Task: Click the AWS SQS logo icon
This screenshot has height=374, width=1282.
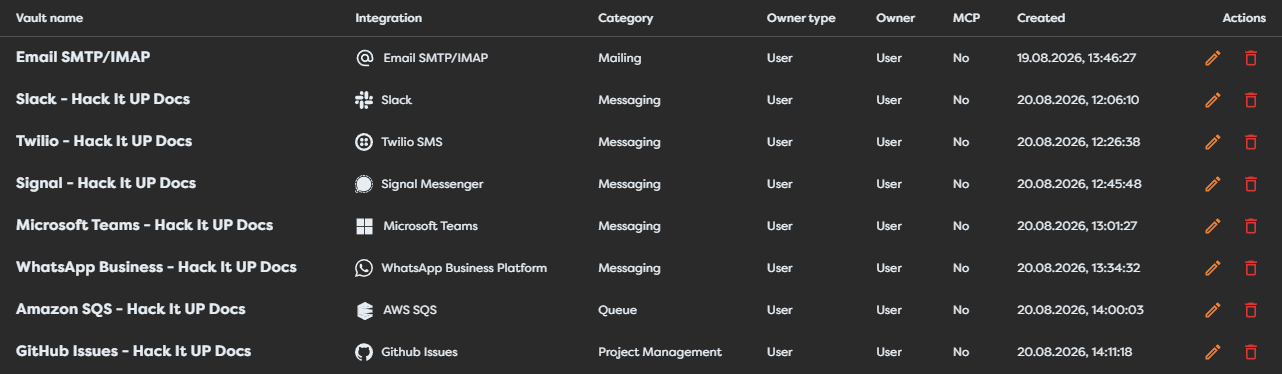Action: [x=364, y=310]
